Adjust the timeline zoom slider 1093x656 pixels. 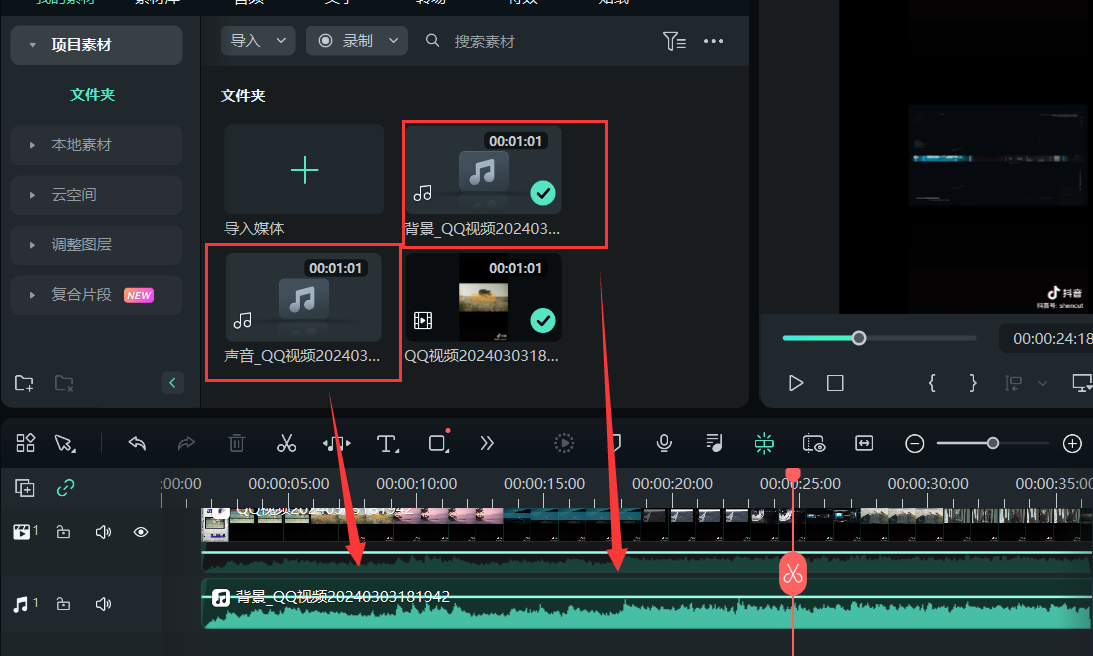992,443
